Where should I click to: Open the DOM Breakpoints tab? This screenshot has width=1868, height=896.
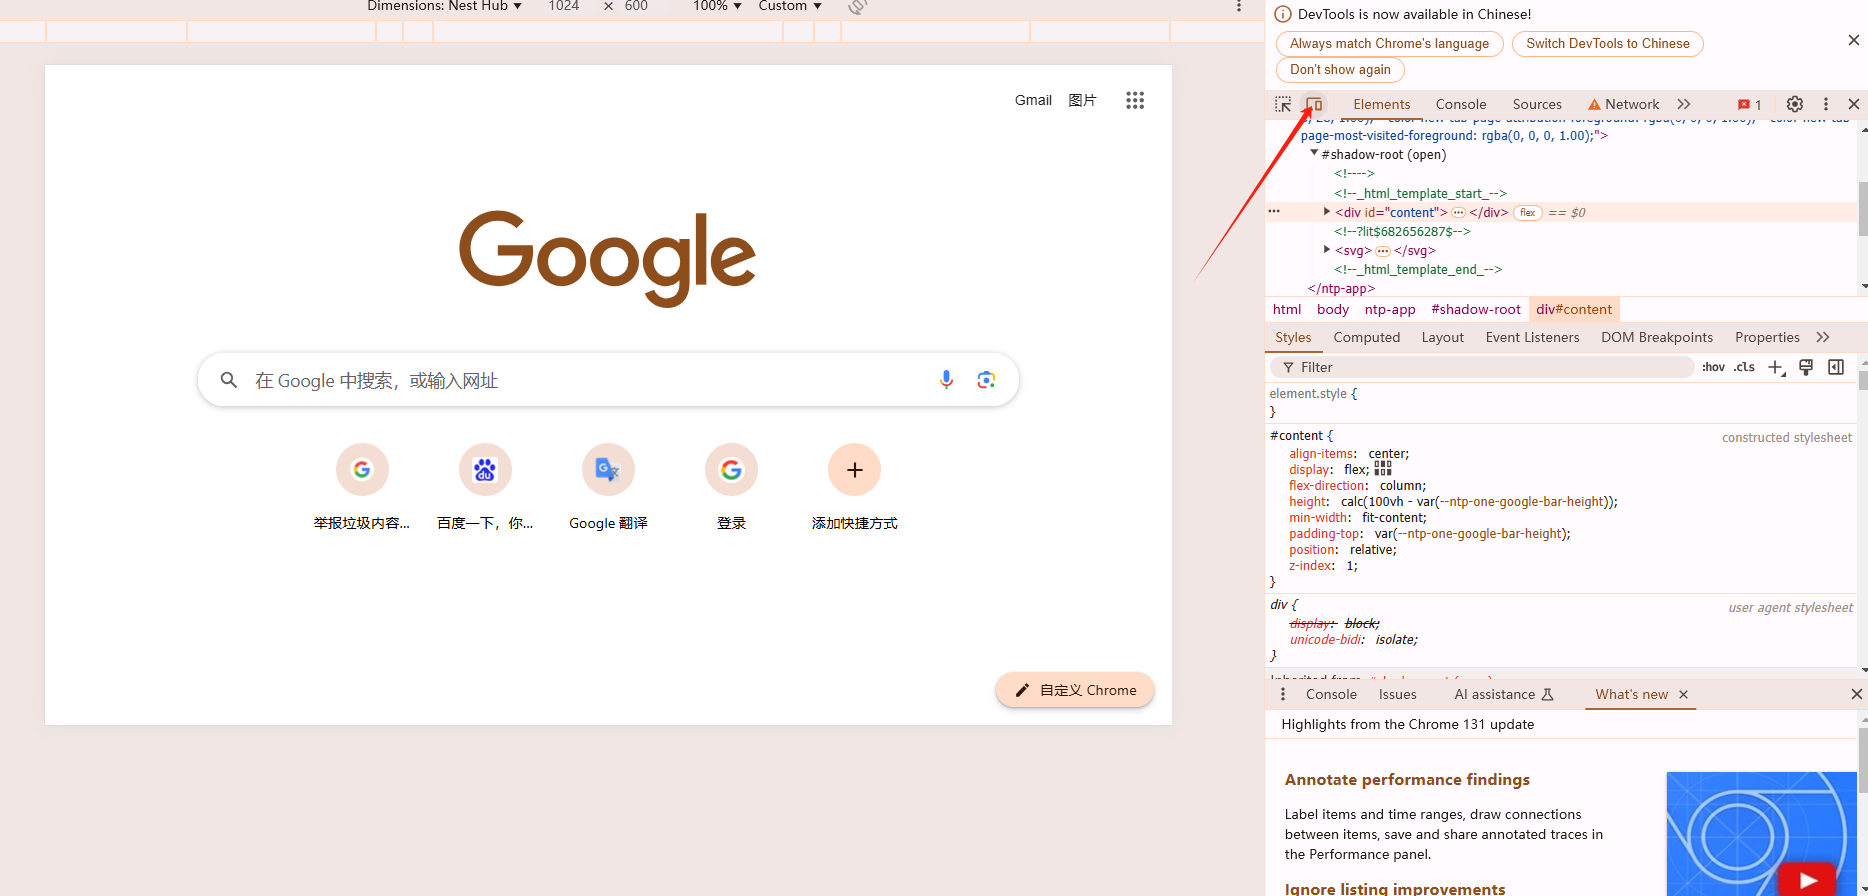coord(1656,337)
